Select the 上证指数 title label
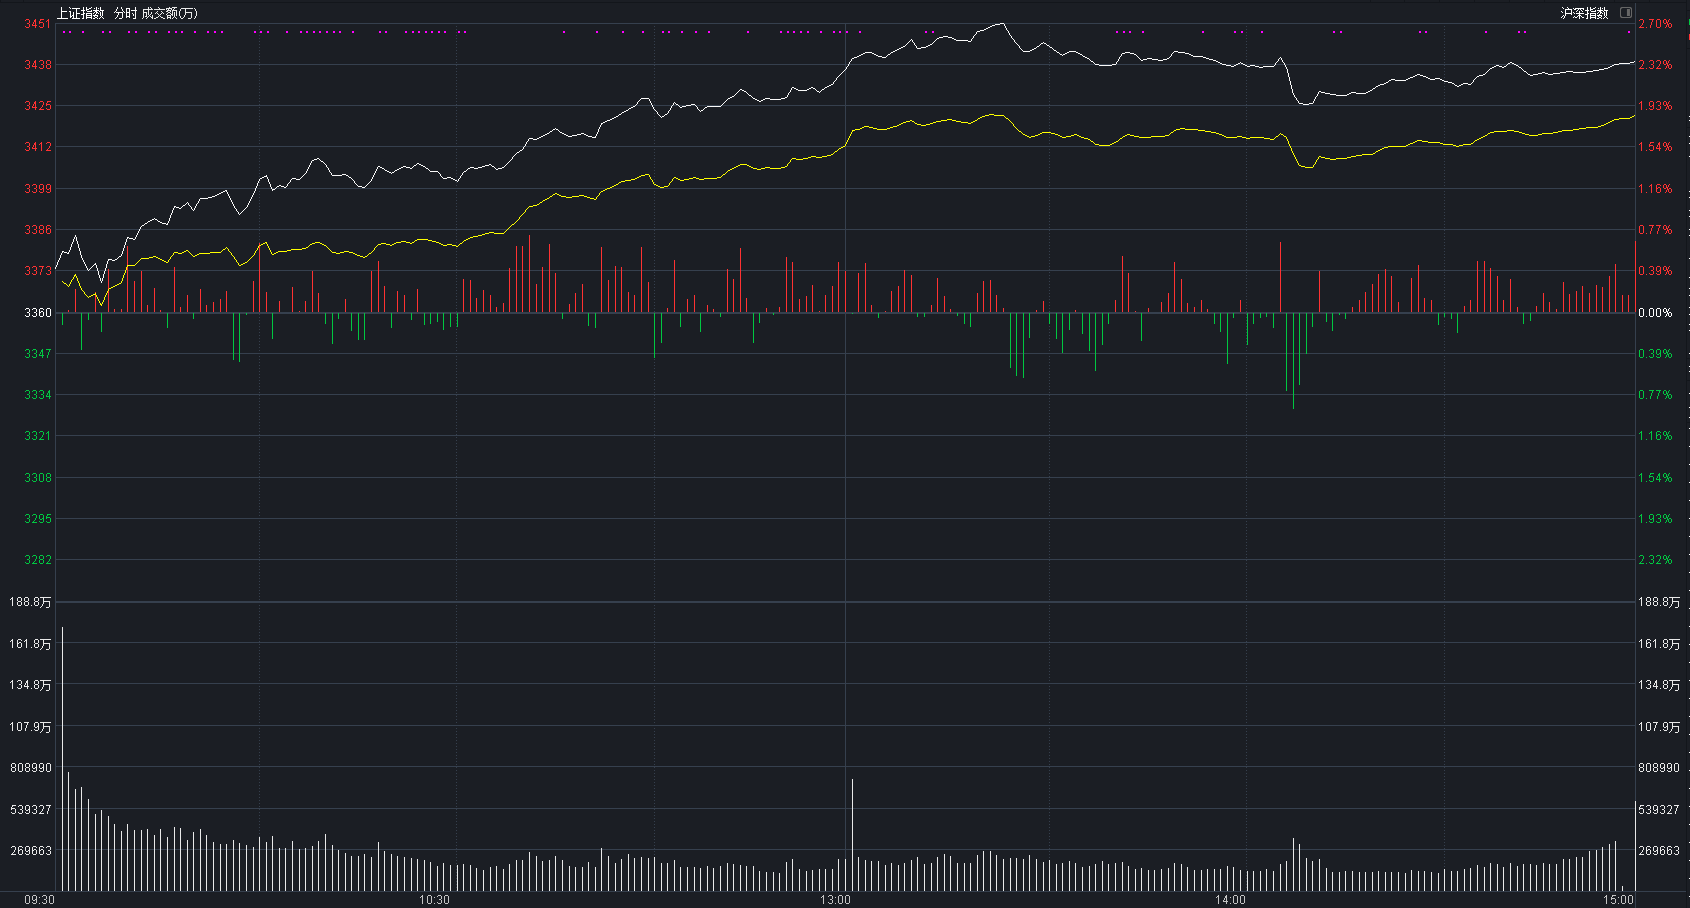This screenshot has height=908, width=1690. 80,13
